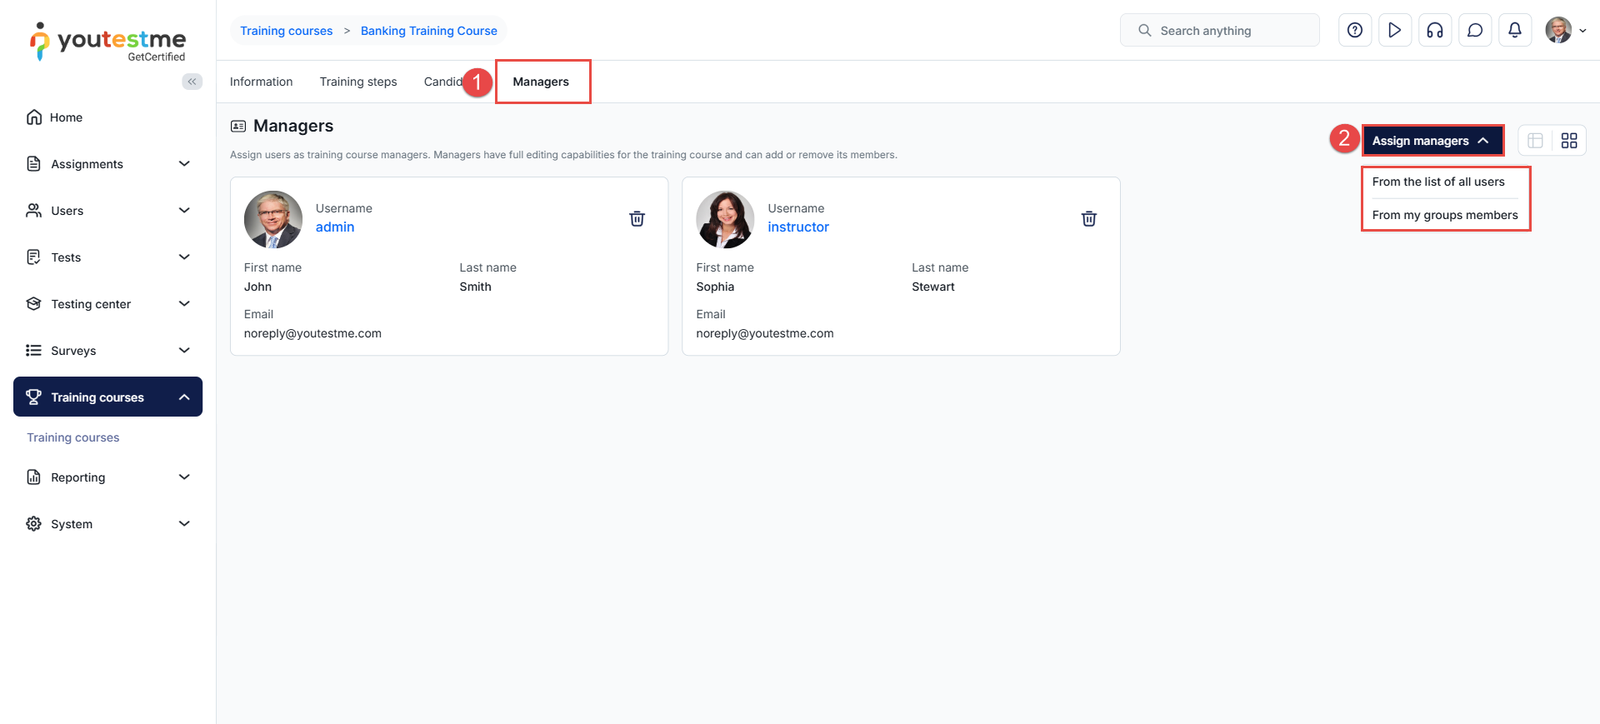The height and width of the screenshot is (724, 1600).
Task: Switch to grid card view
Action: coord(1569,141)
